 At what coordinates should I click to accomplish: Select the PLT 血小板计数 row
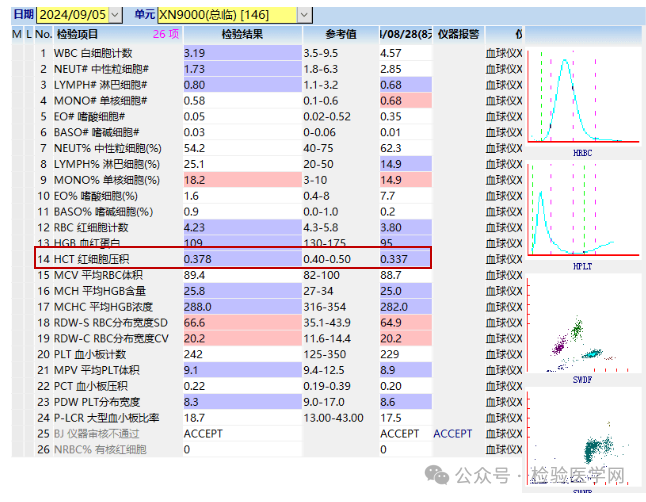click(268, 354)
